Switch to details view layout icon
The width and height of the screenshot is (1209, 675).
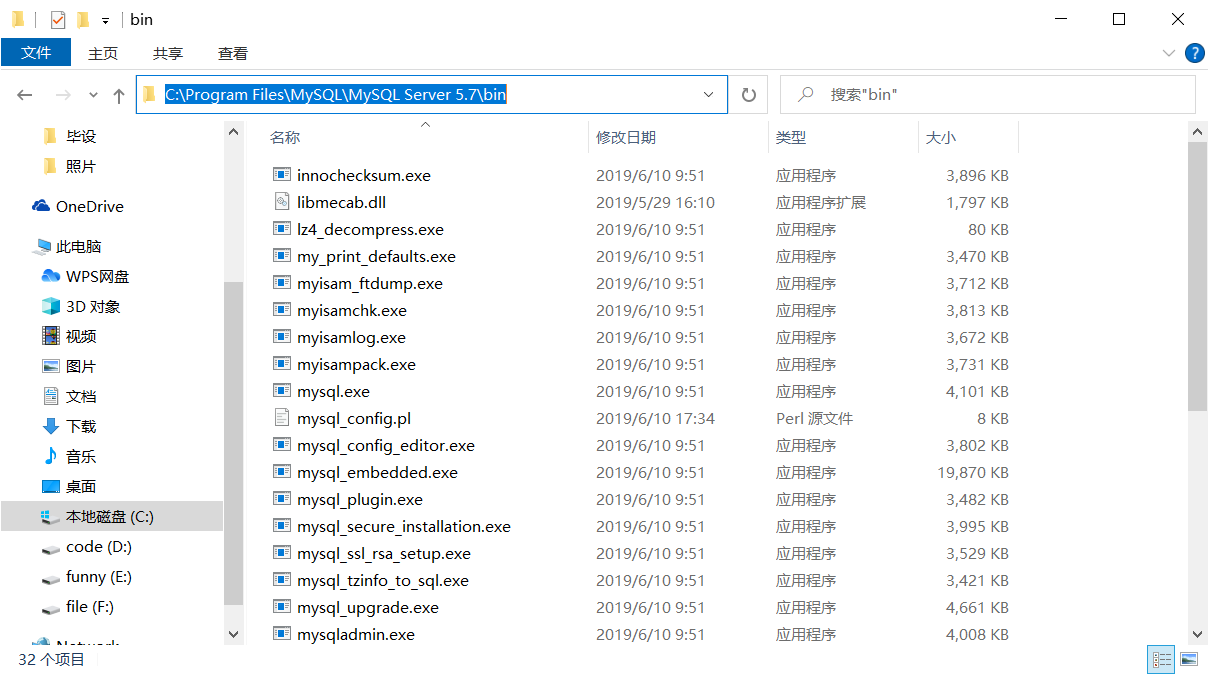click(1162, 659)
